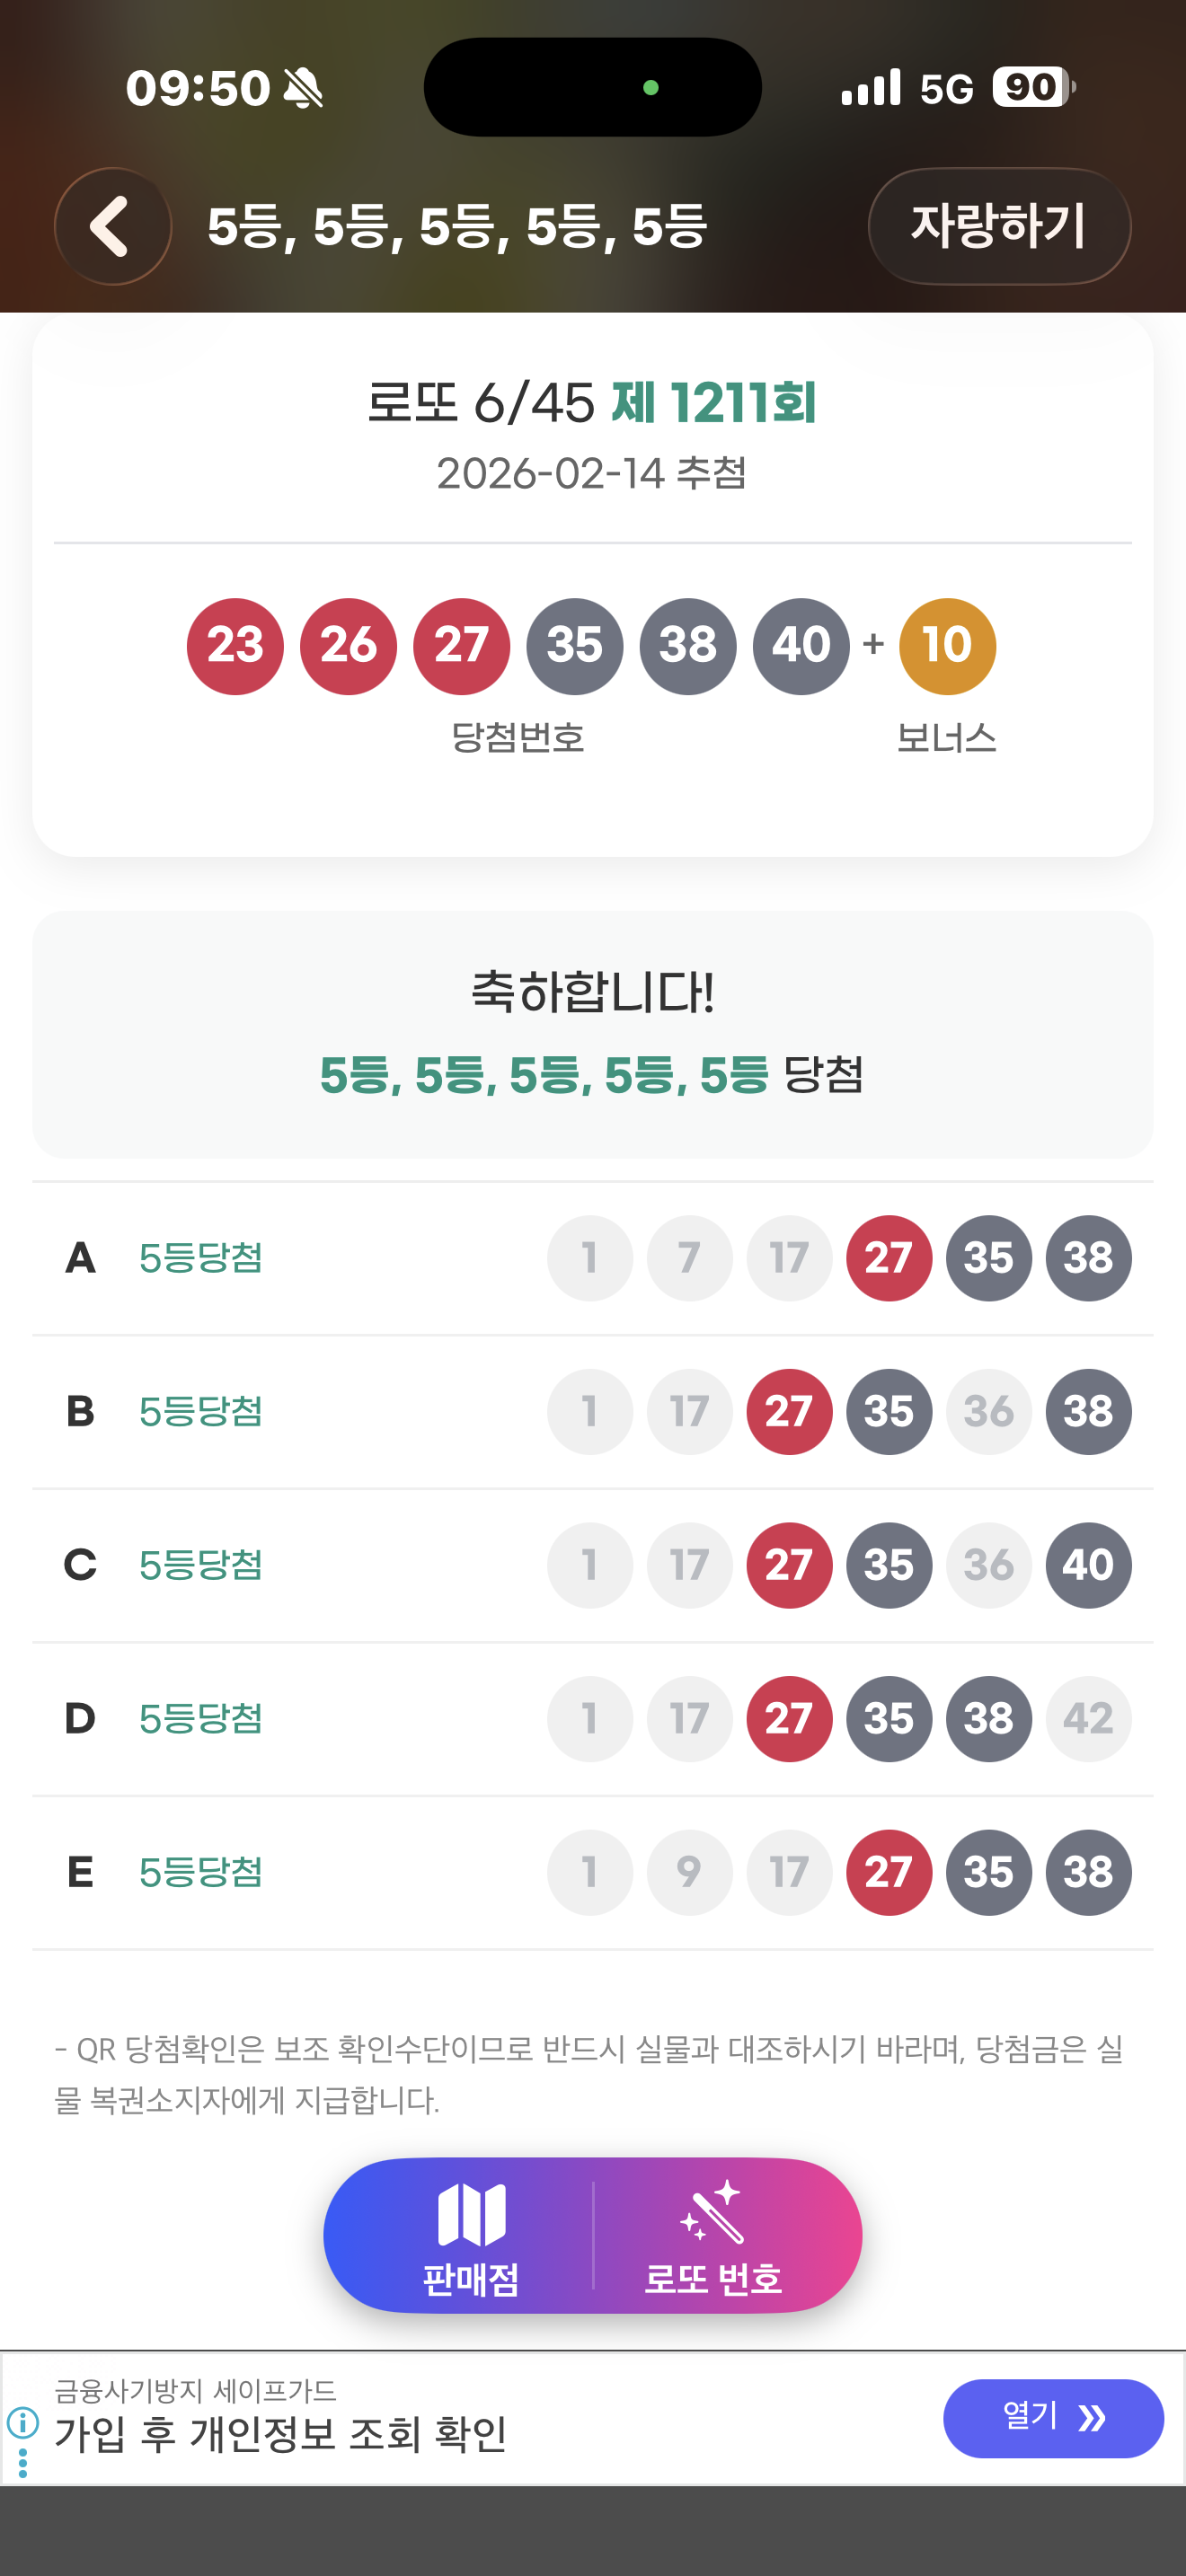
Task: Select row A 5등당첨 label
Action: click(200, 1258)
